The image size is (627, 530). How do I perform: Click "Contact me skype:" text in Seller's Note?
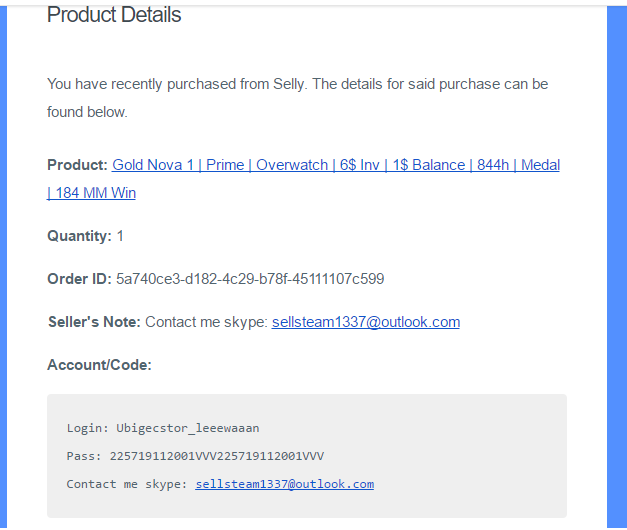[x=206, y=322]
